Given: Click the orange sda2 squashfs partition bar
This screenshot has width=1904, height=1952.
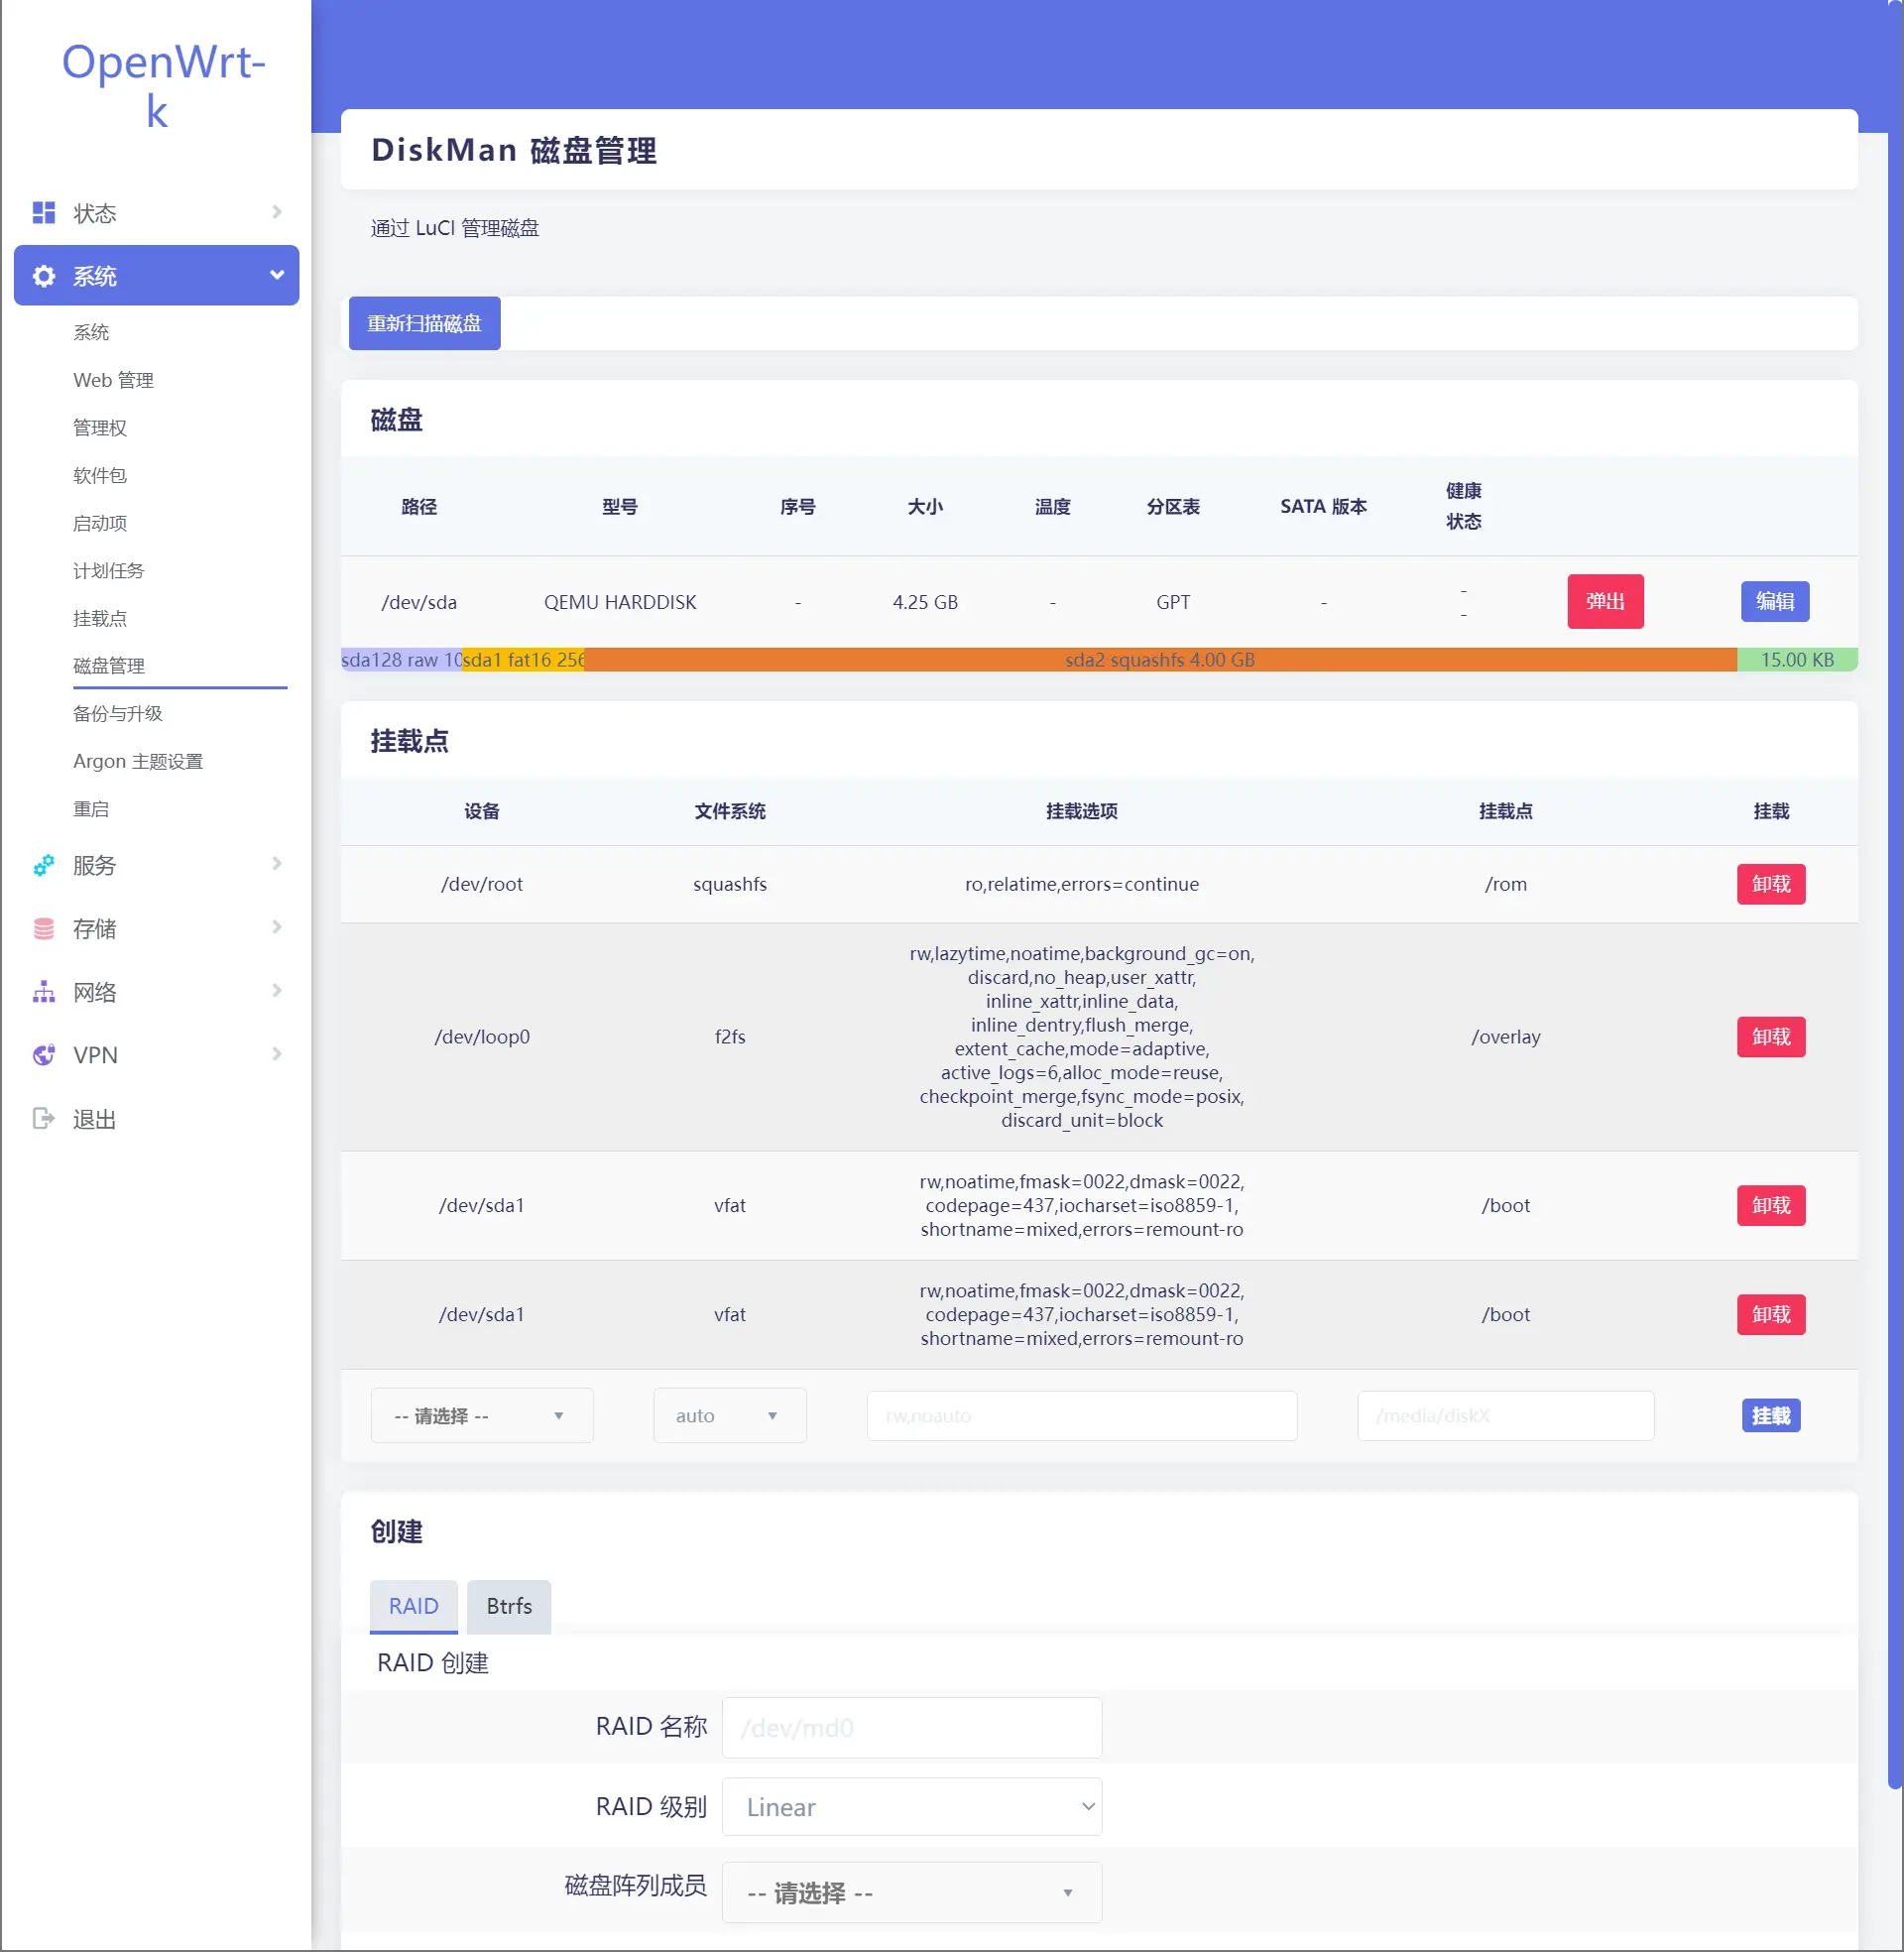Looking at the screenshot, I should coord(1159,660).
